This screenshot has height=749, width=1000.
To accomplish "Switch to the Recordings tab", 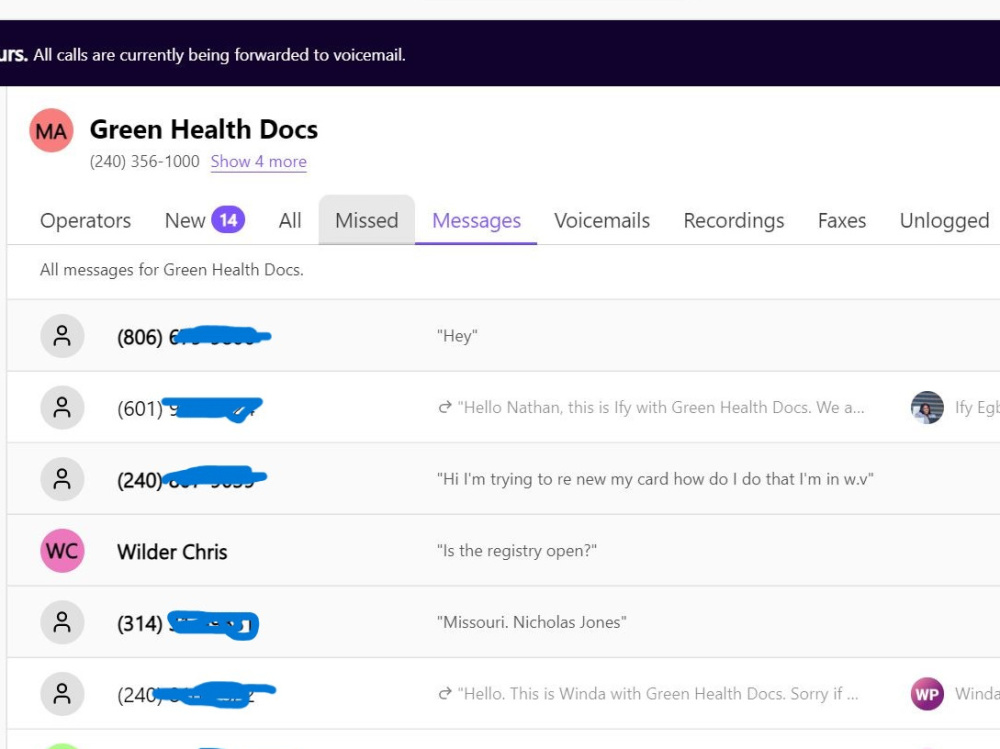I will click(734, 220).
